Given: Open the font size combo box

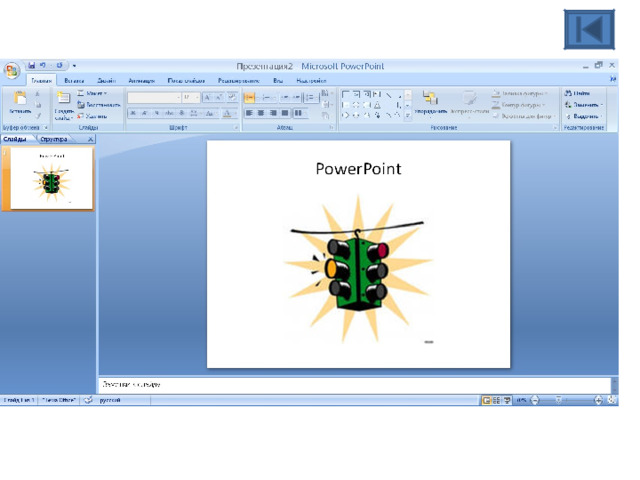Looking at the screenshot, I should pos(191,98).
